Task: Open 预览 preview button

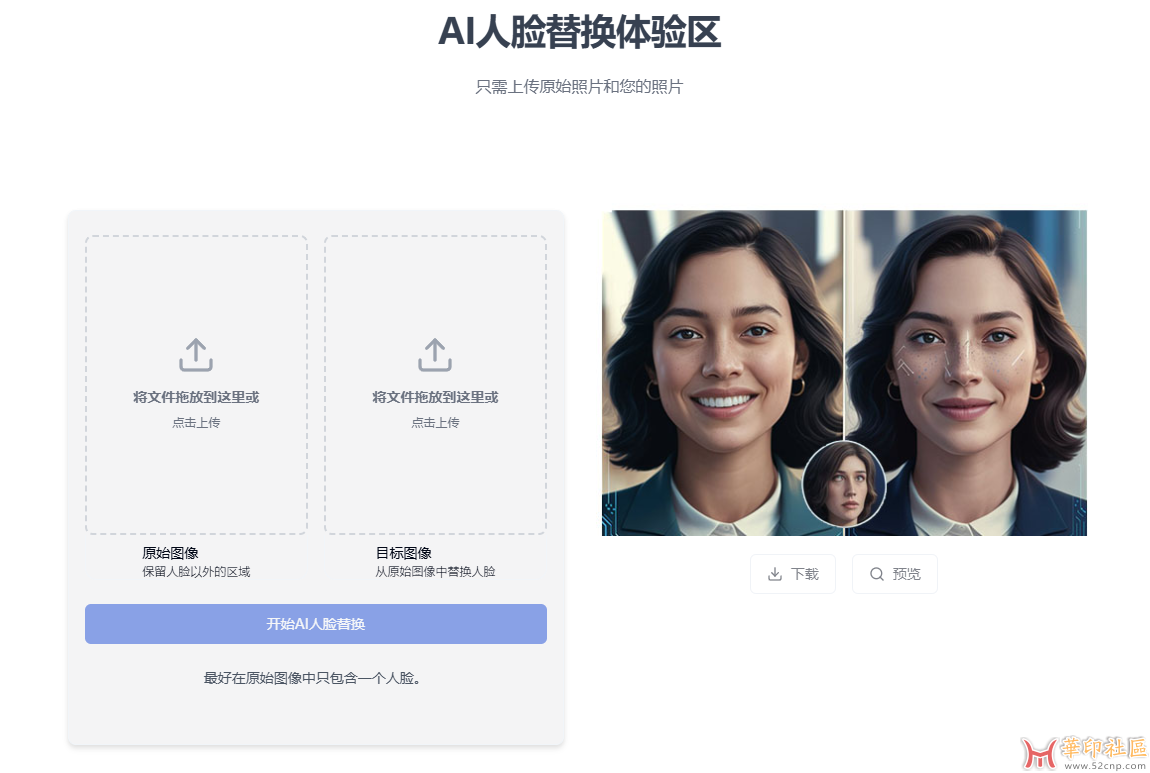Action: click(x=895, y=574)
